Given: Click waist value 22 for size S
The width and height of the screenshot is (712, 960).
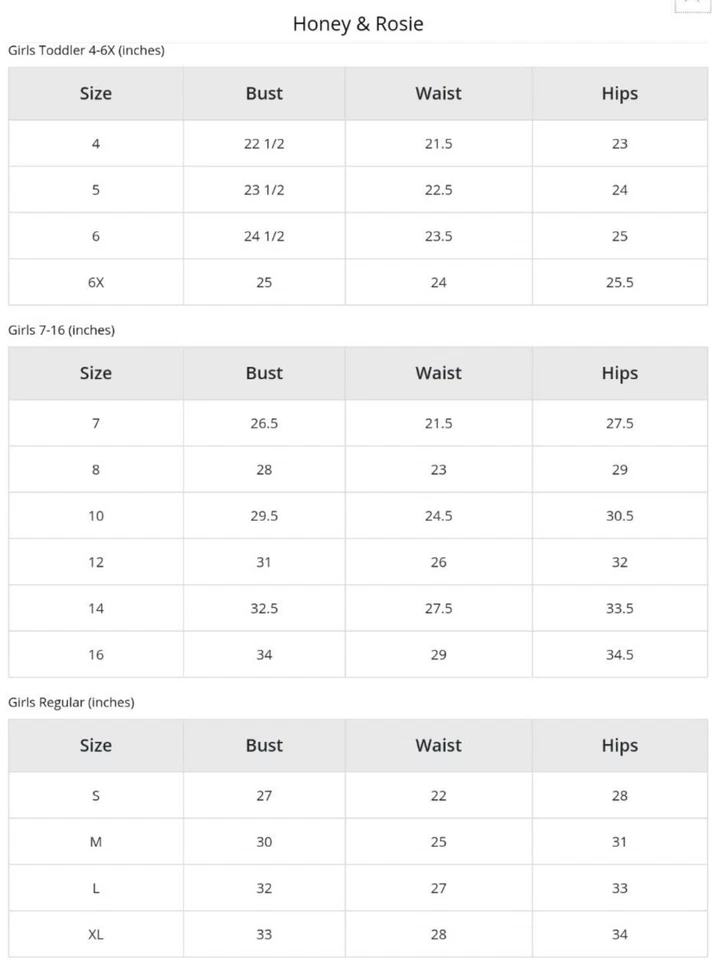Looking at the screenshot, I should tap(438, 796).
